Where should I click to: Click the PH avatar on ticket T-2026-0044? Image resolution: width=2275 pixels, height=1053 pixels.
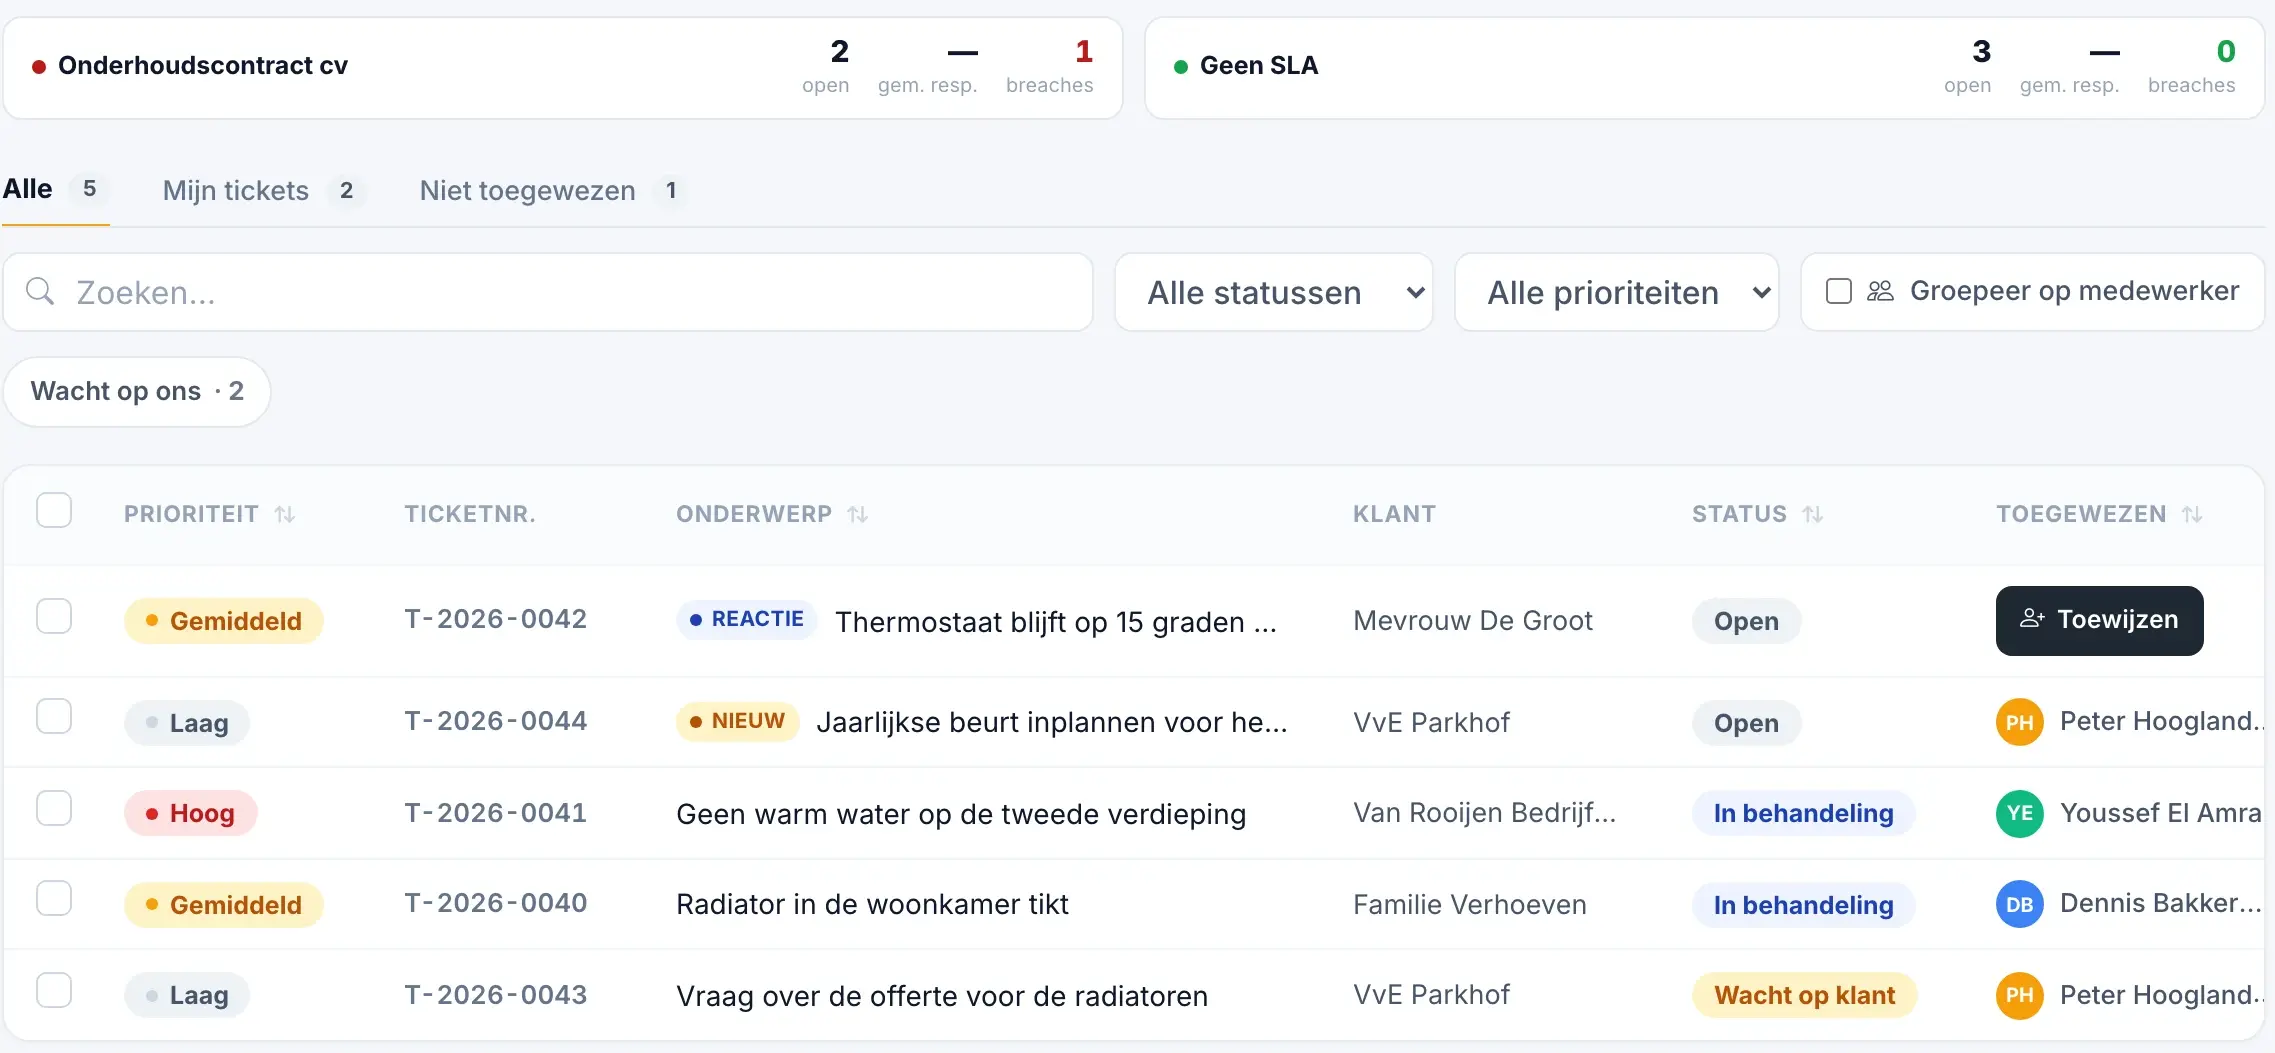click(x=2020, y=722)
